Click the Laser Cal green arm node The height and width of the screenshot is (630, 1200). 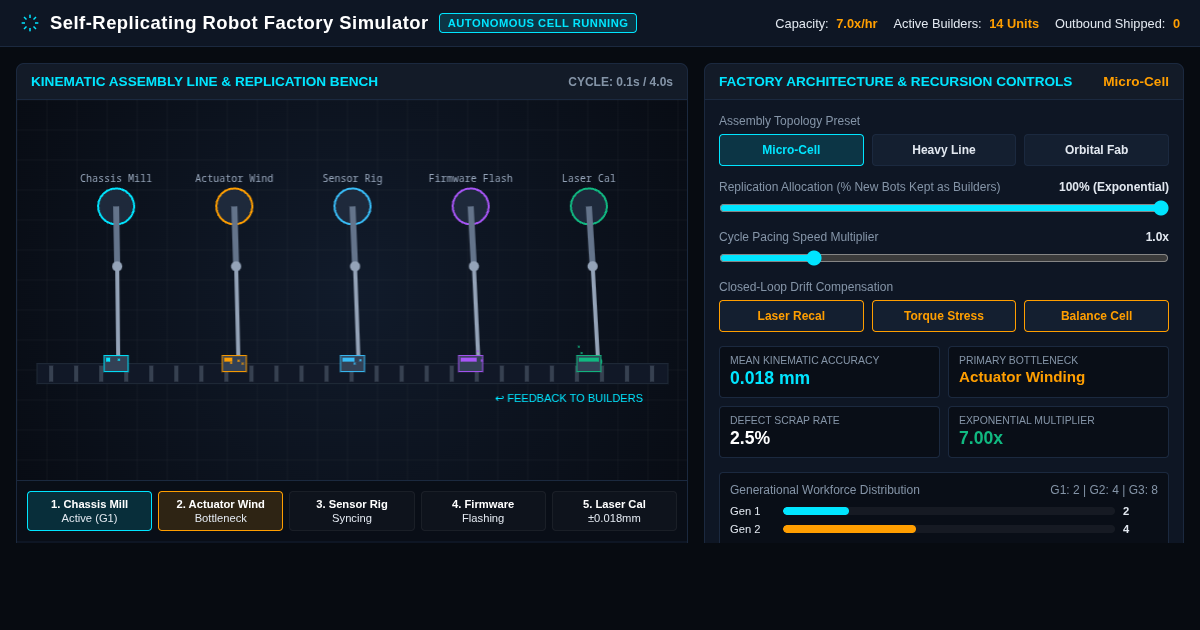588,206
